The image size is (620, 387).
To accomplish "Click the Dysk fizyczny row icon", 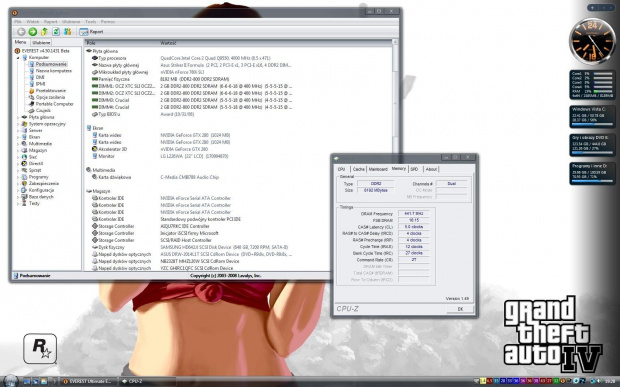I will tap(95, 247).
